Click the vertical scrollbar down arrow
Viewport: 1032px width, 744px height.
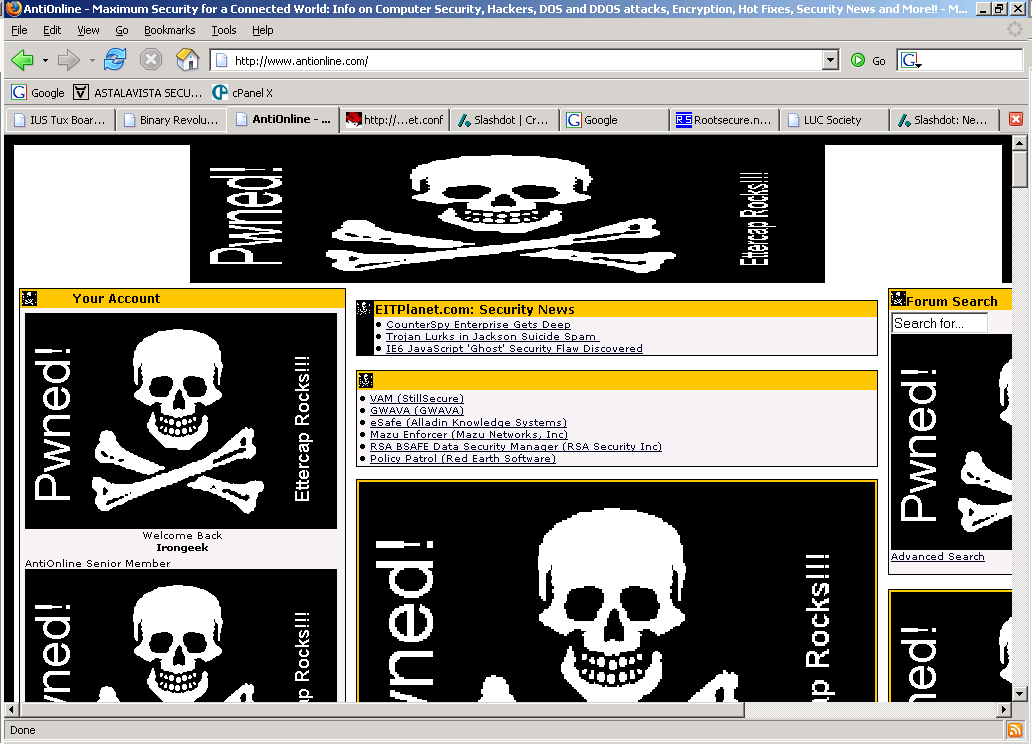(x=1019, y=693)
